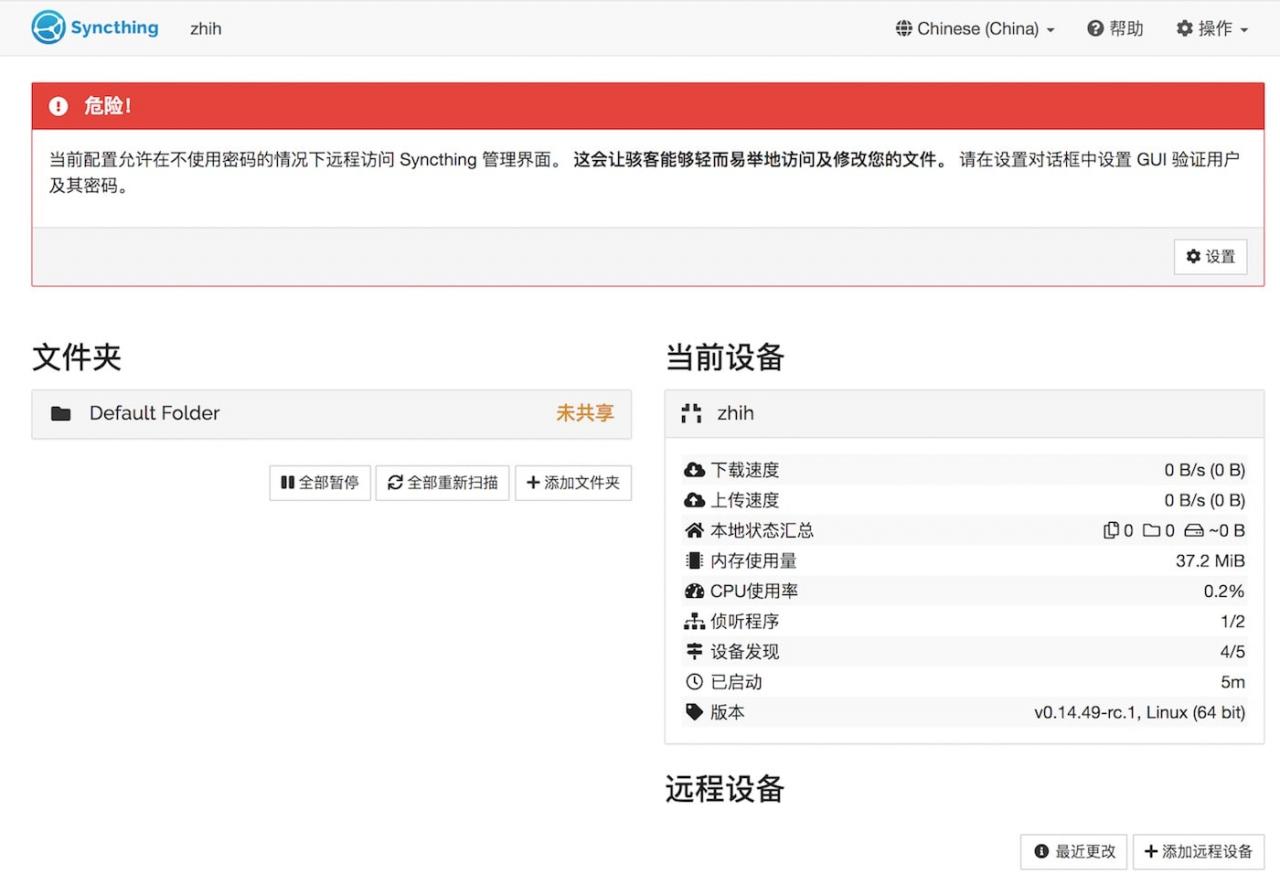The image size is (1280, 885).
Task: Click the 当前设备 section heading
Action: [725, 357]
